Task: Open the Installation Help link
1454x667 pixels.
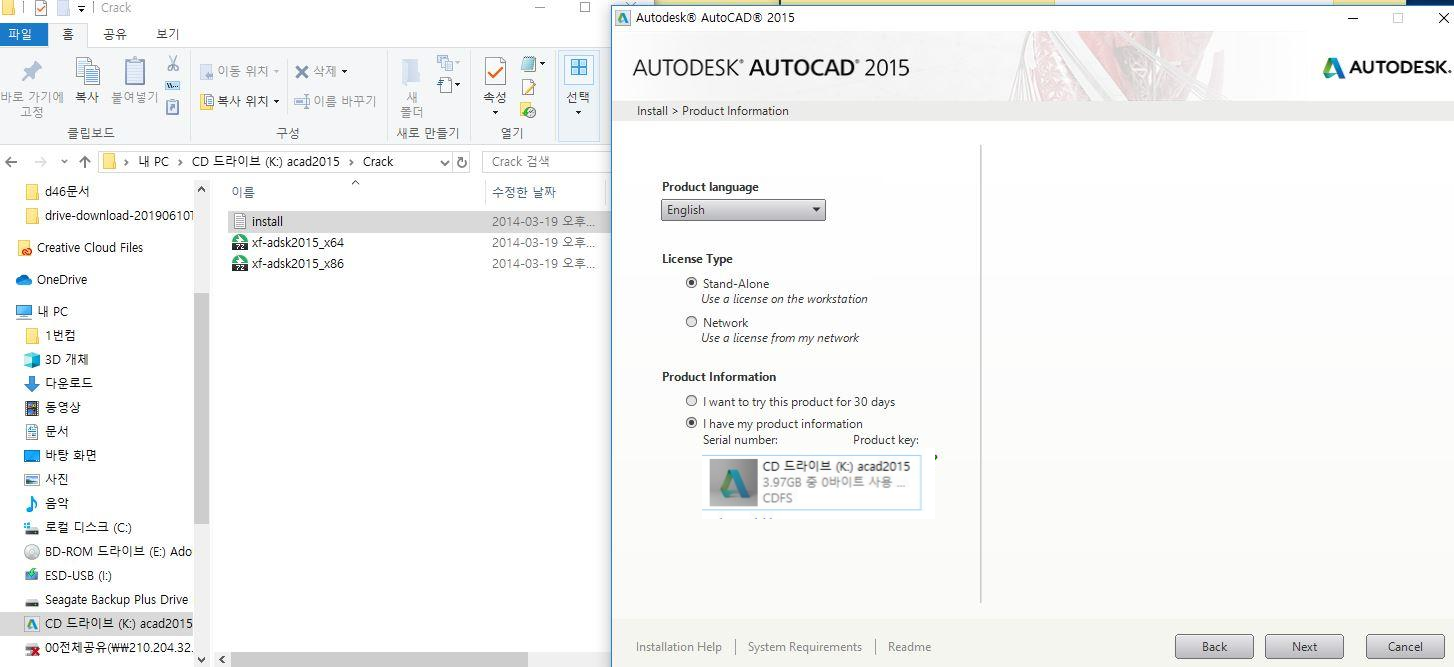Action: click(x=678, y=646)
